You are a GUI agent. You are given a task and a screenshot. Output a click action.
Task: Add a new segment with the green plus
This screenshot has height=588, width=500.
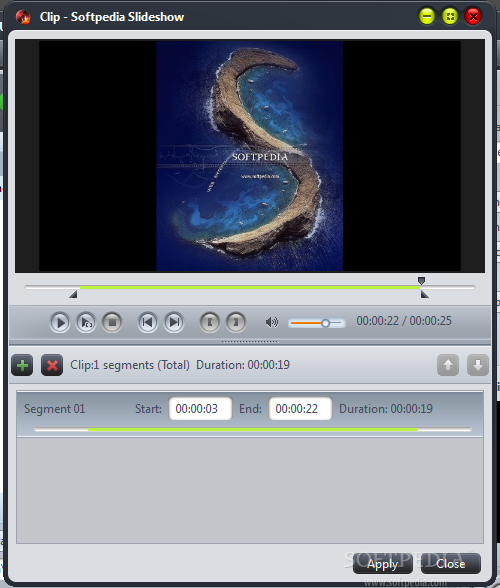tap(22, 365)
